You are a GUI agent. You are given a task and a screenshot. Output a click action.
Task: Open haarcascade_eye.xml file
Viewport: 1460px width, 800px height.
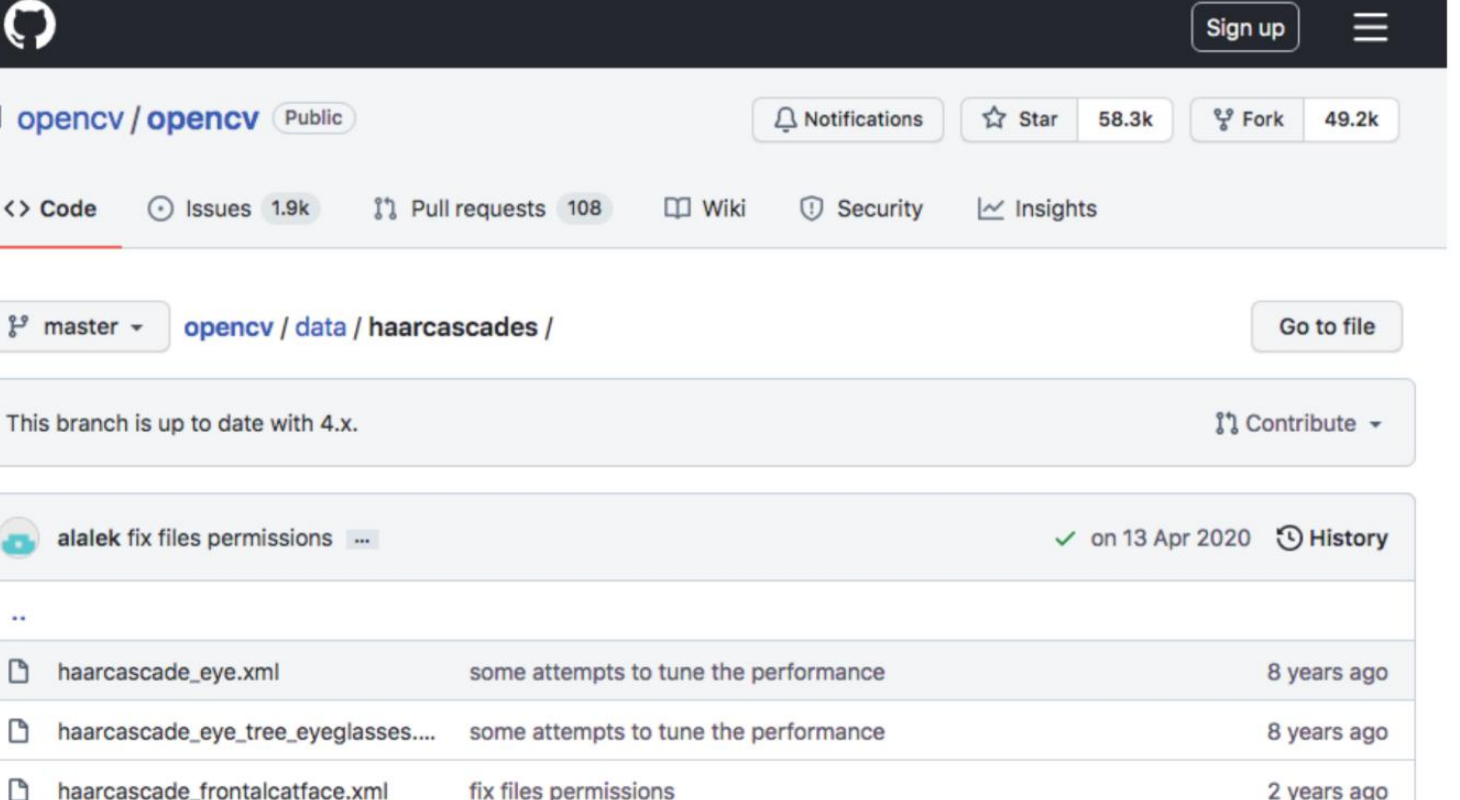pos(168,672)
